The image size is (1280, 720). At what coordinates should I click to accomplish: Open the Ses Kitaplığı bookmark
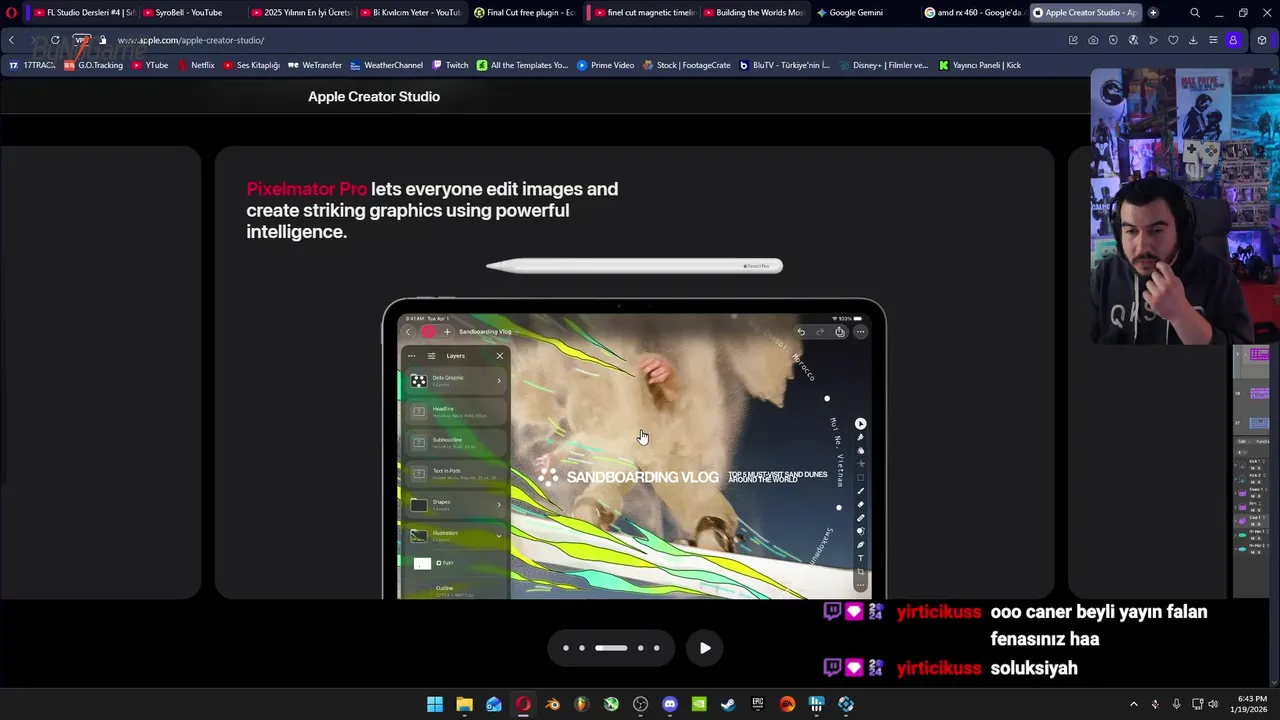(x=251, y=65)
